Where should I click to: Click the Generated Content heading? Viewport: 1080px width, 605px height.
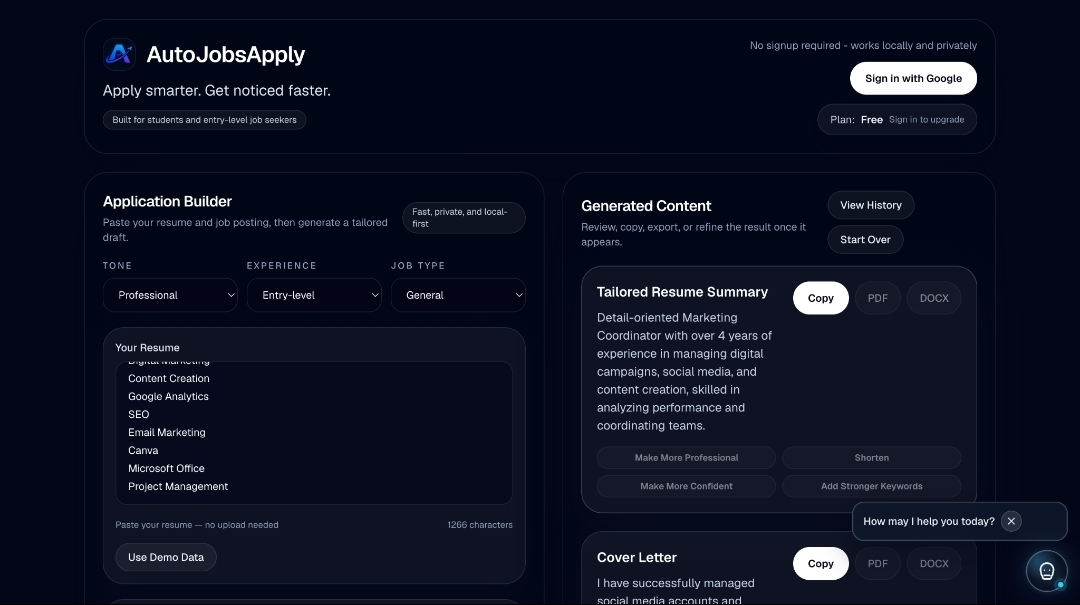tap(646, 206)
